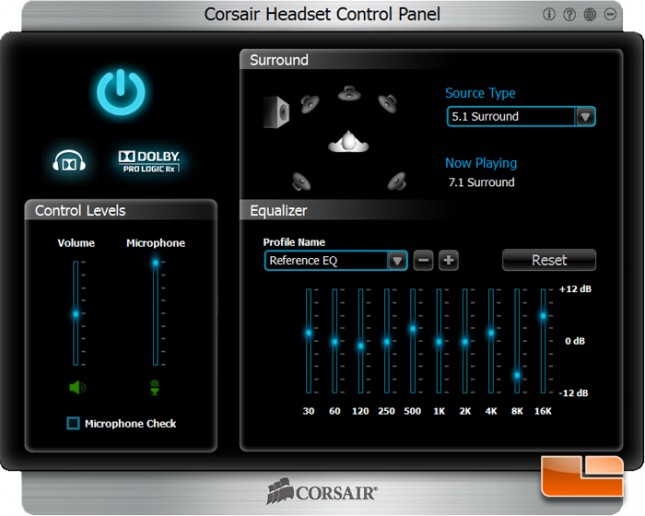Select the rear left speaker icon
The width and height of the screenshot is (645, 516).
point(302,181)
